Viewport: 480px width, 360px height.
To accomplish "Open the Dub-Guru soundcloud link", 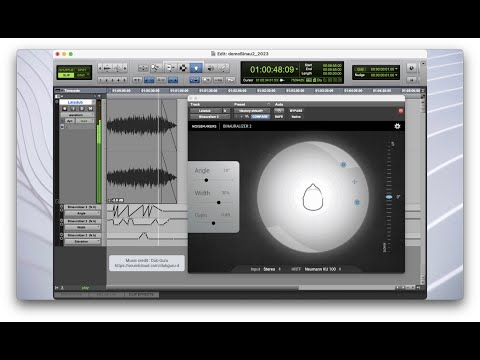I will pyautogui.click(x=147, y=266).
